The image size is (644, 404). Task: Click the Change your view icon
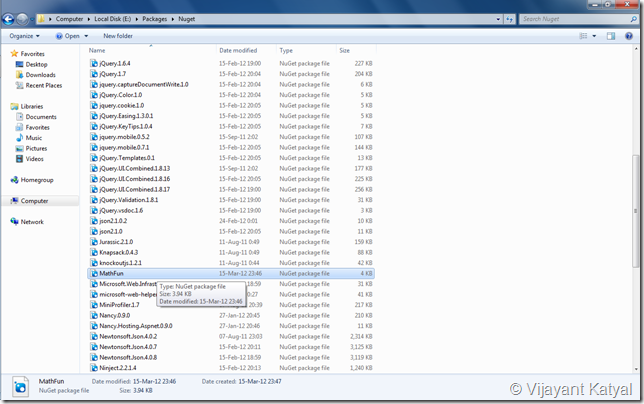583,36
